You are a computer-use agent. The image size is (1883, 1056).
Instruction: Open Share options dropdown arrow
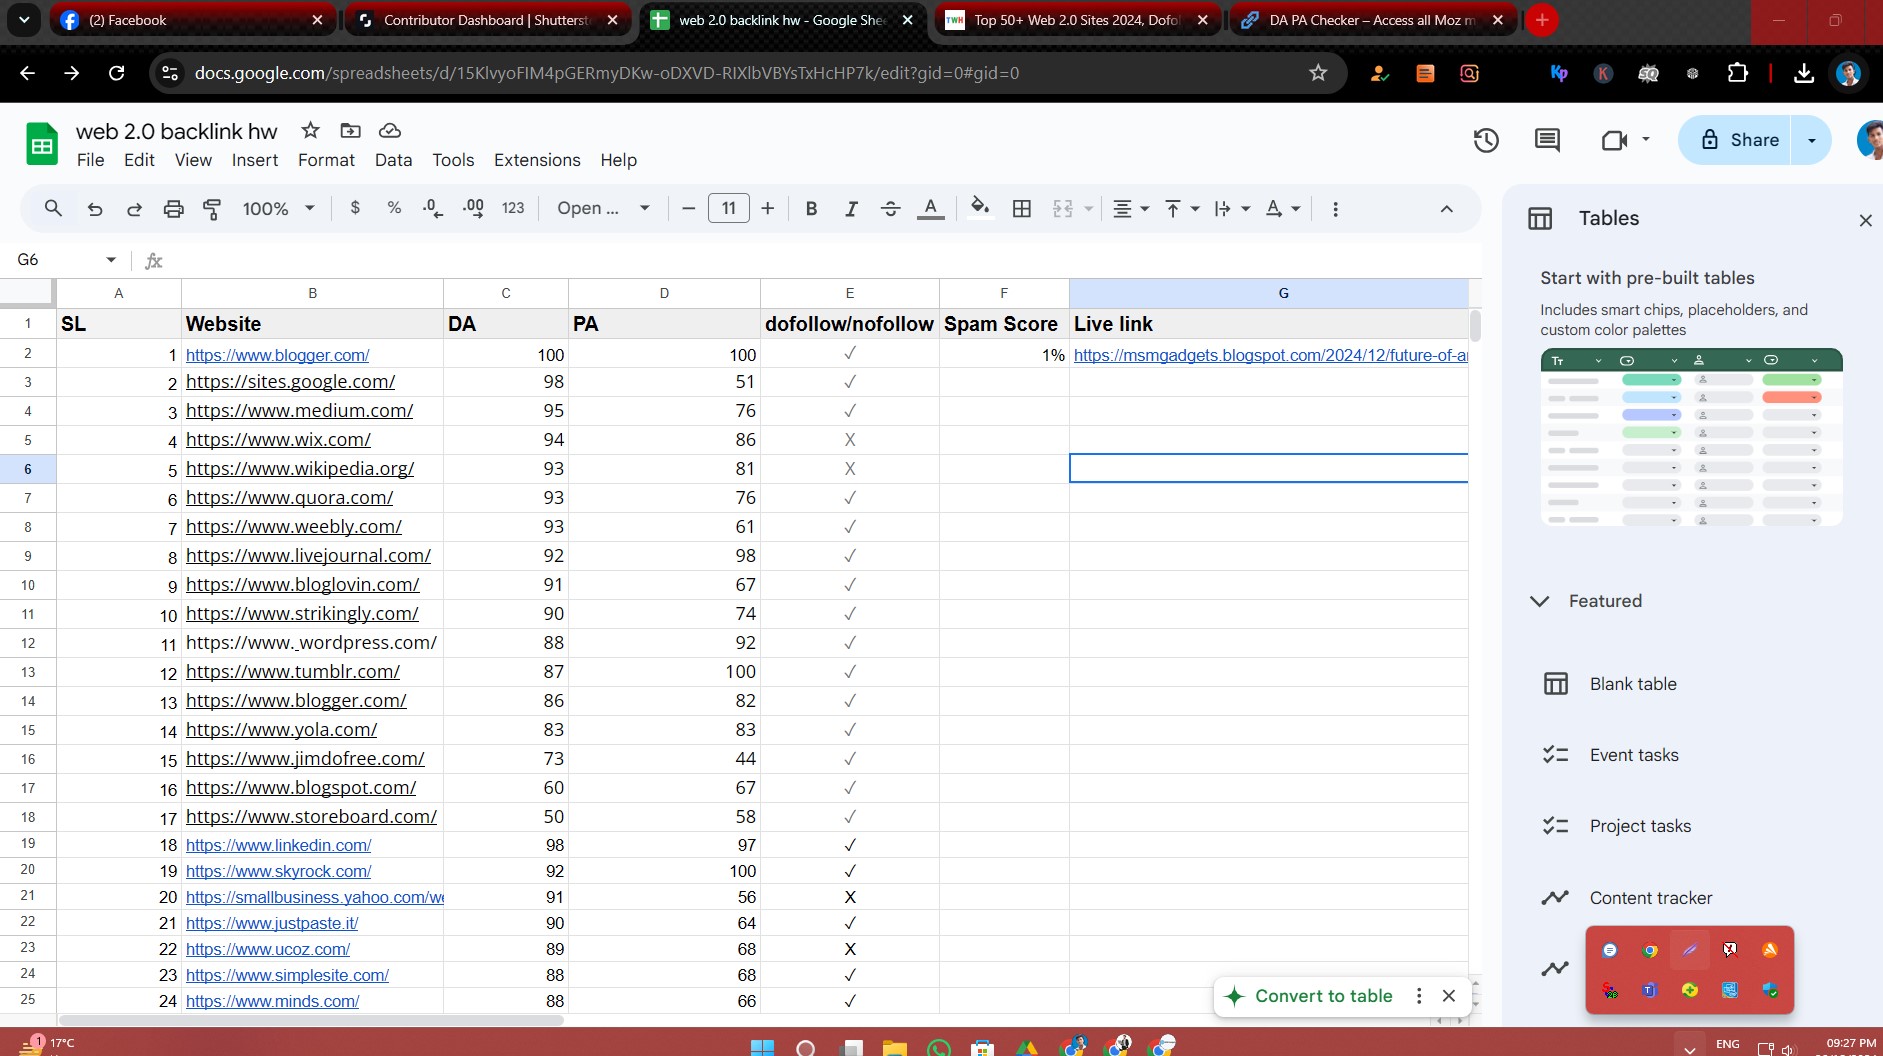tap(1812, 140)
